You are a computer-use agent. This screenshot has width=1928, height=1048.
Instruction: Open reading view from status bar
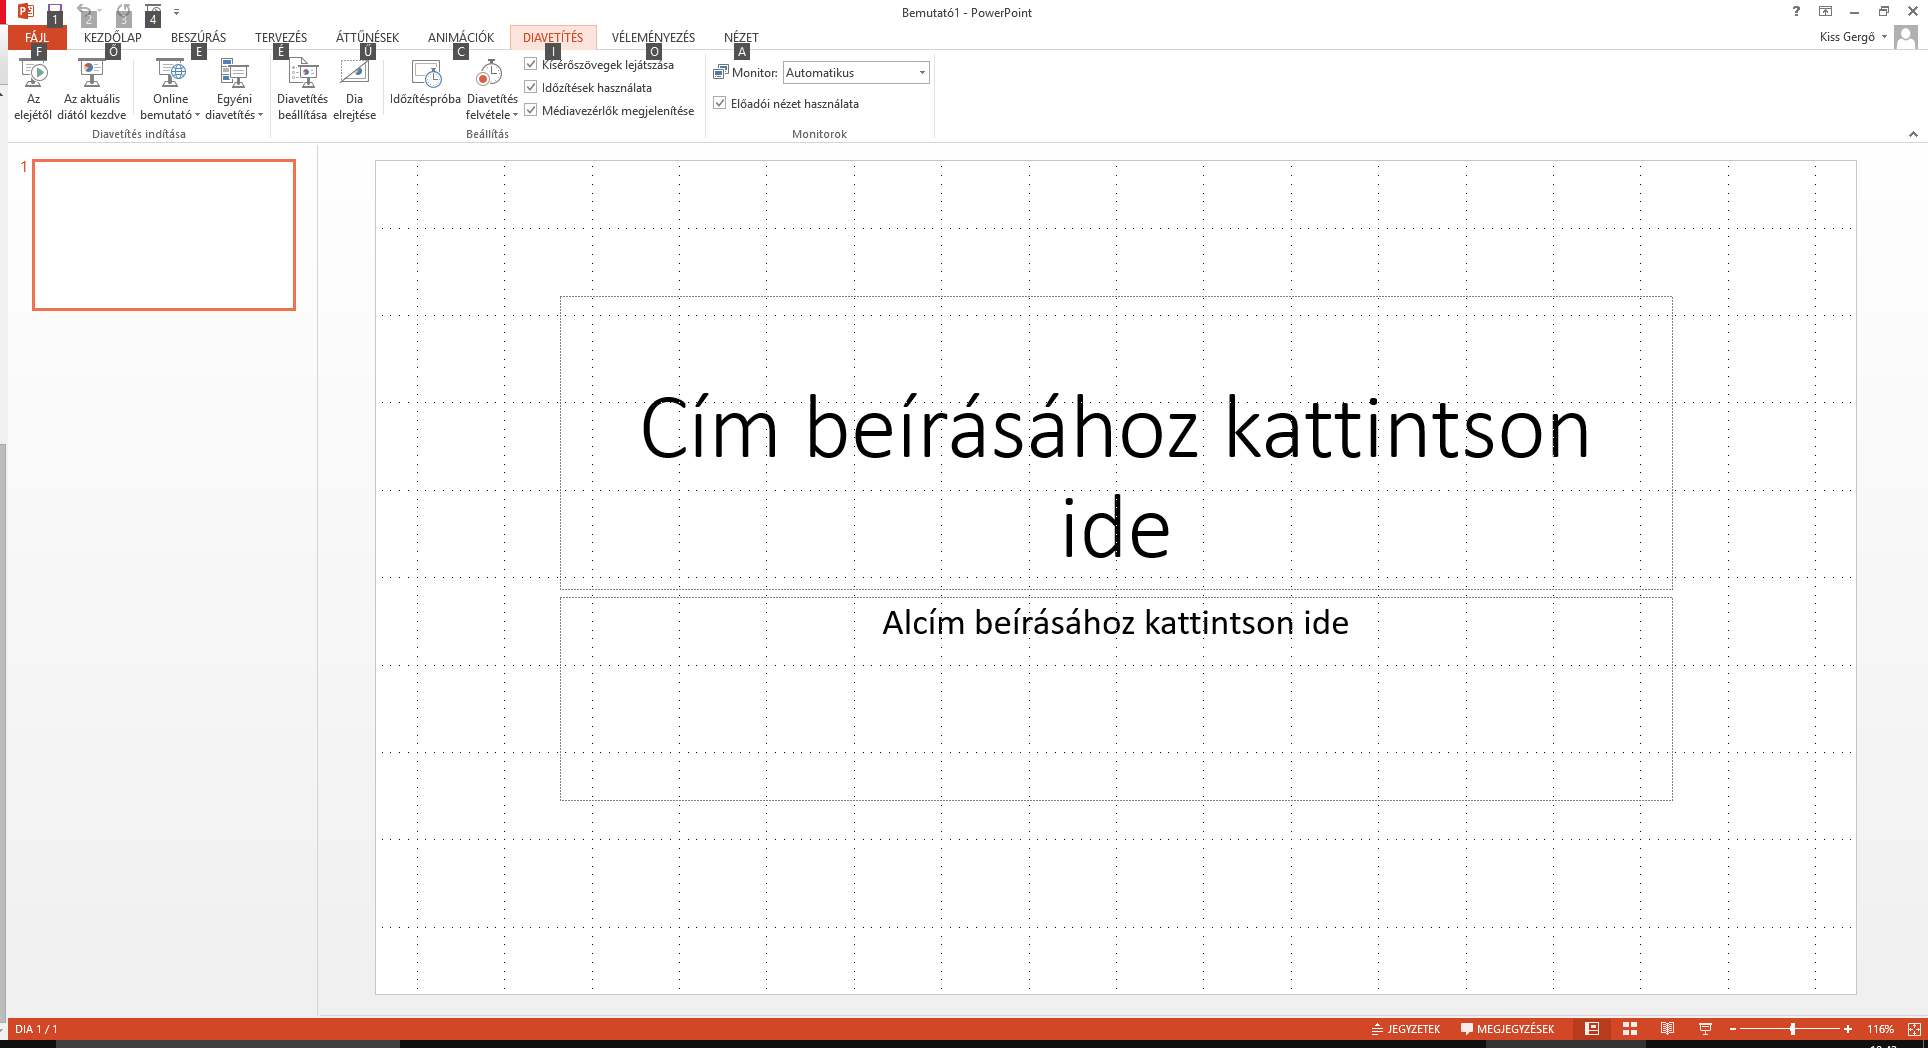[1667, 1029]
